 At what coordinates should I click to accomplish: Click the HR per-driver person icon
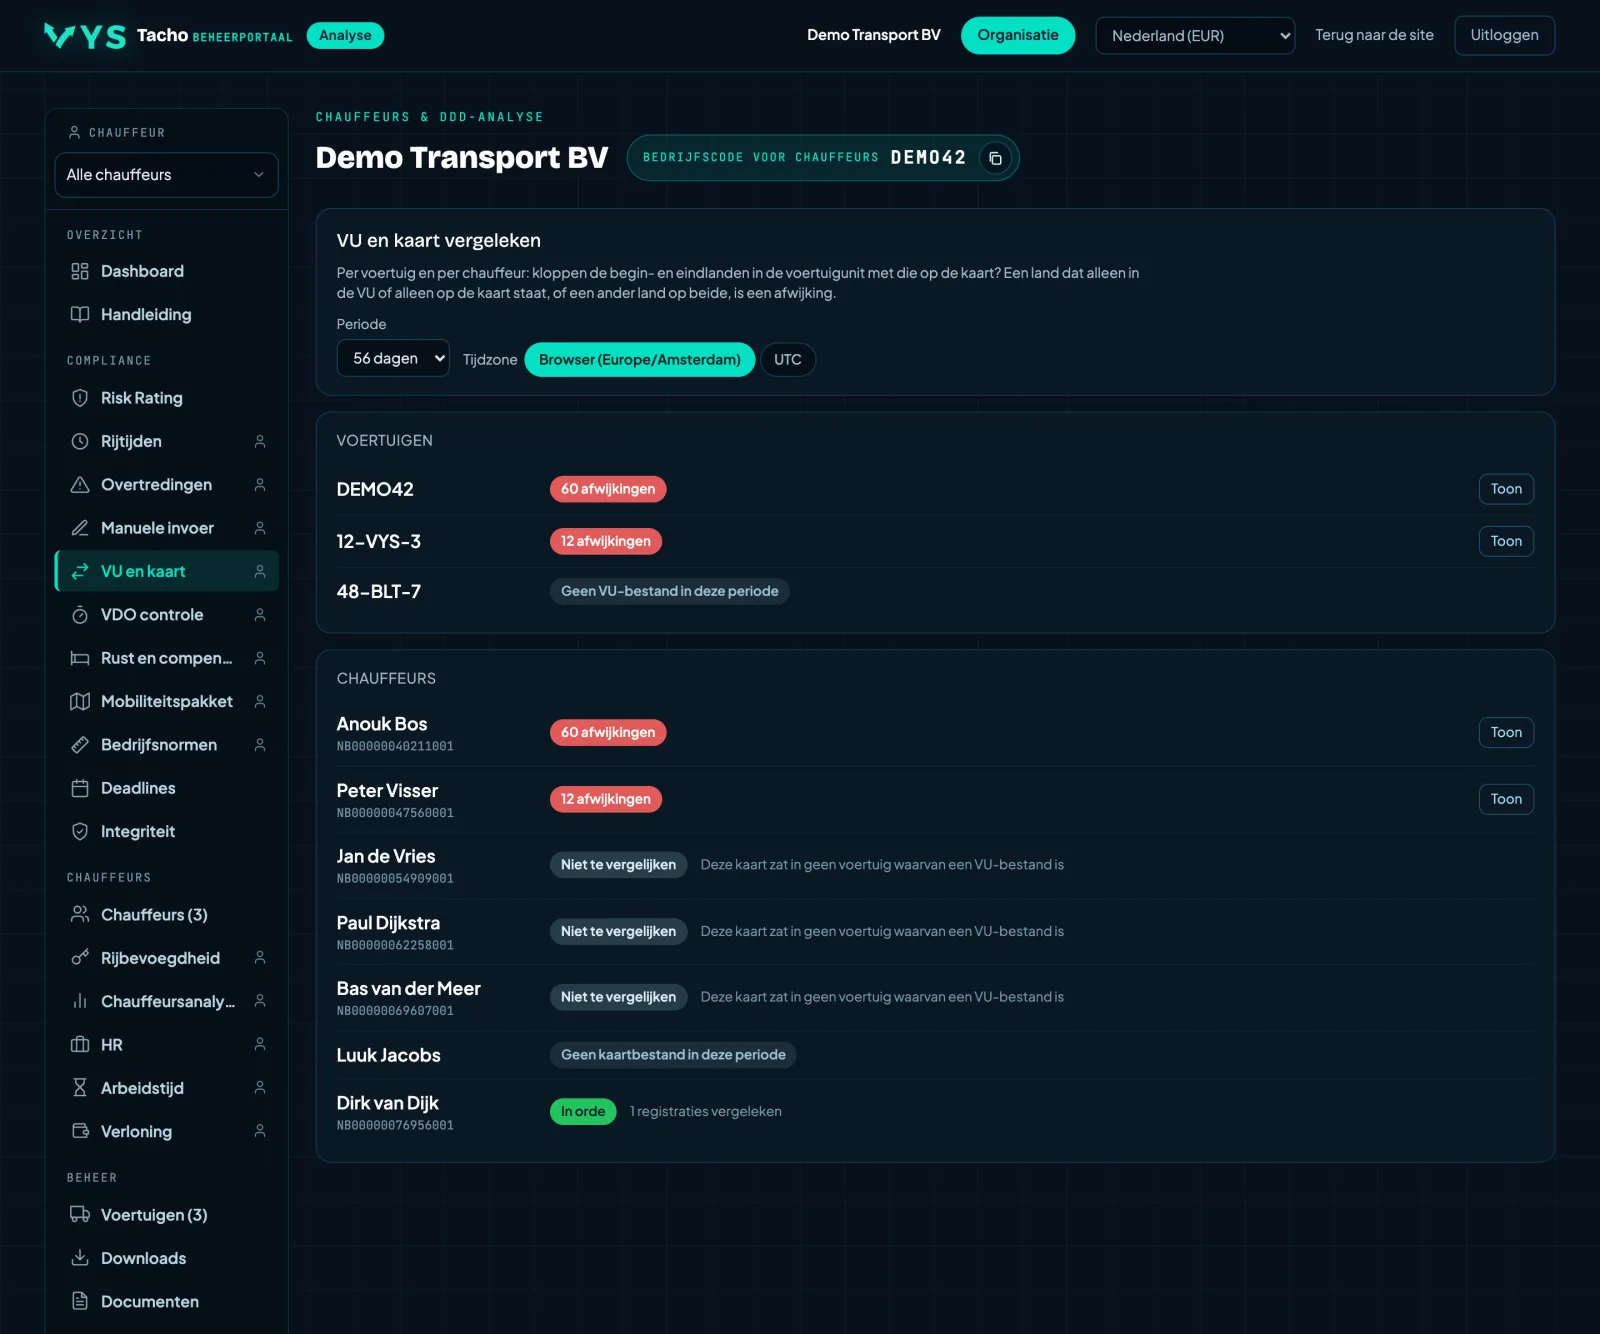(260, 1045)
